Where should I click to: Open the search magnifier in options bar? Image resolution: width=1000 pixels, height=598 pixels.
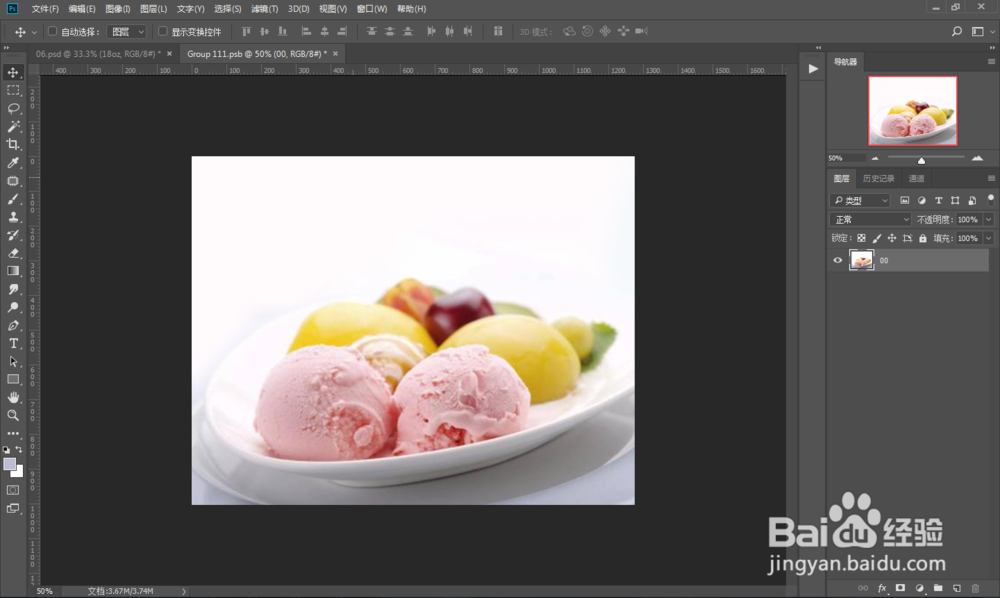(x=956, y=31)
